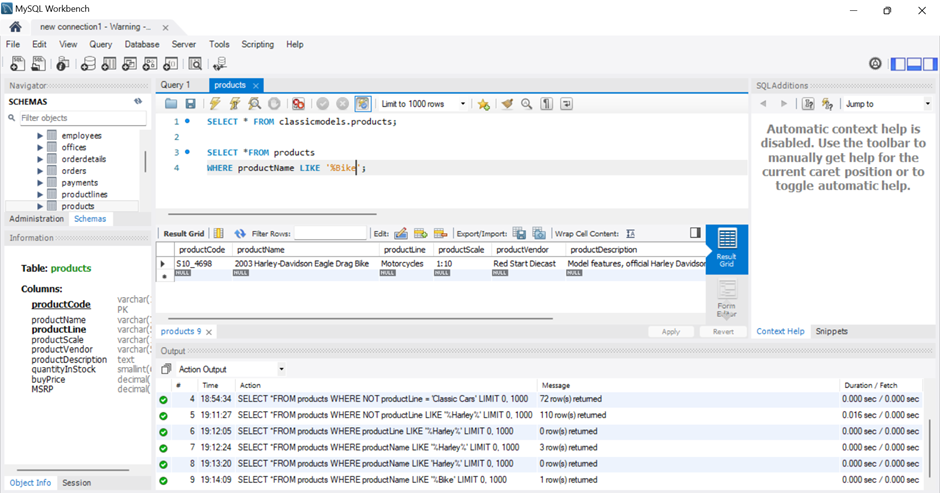Focus the Filter Rows input
Screen dimensions: 940x493
(330, 233)
